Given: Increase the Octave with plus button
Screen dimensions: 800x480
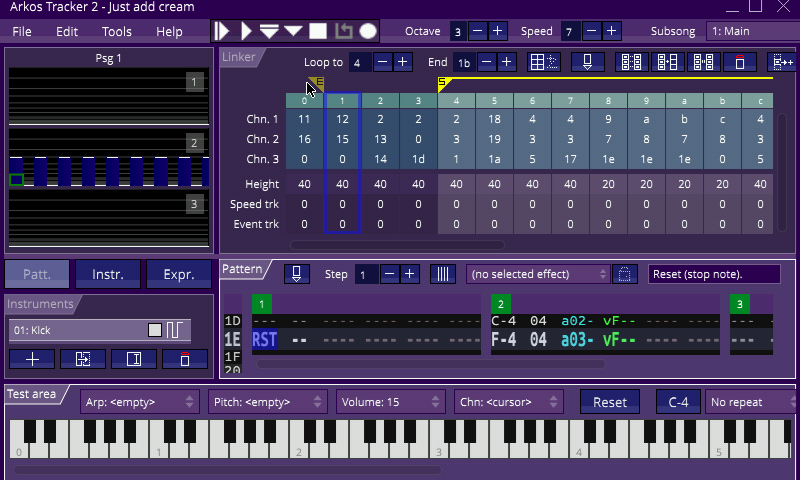Looking at the screenshot, I should [x=498, y=31].
